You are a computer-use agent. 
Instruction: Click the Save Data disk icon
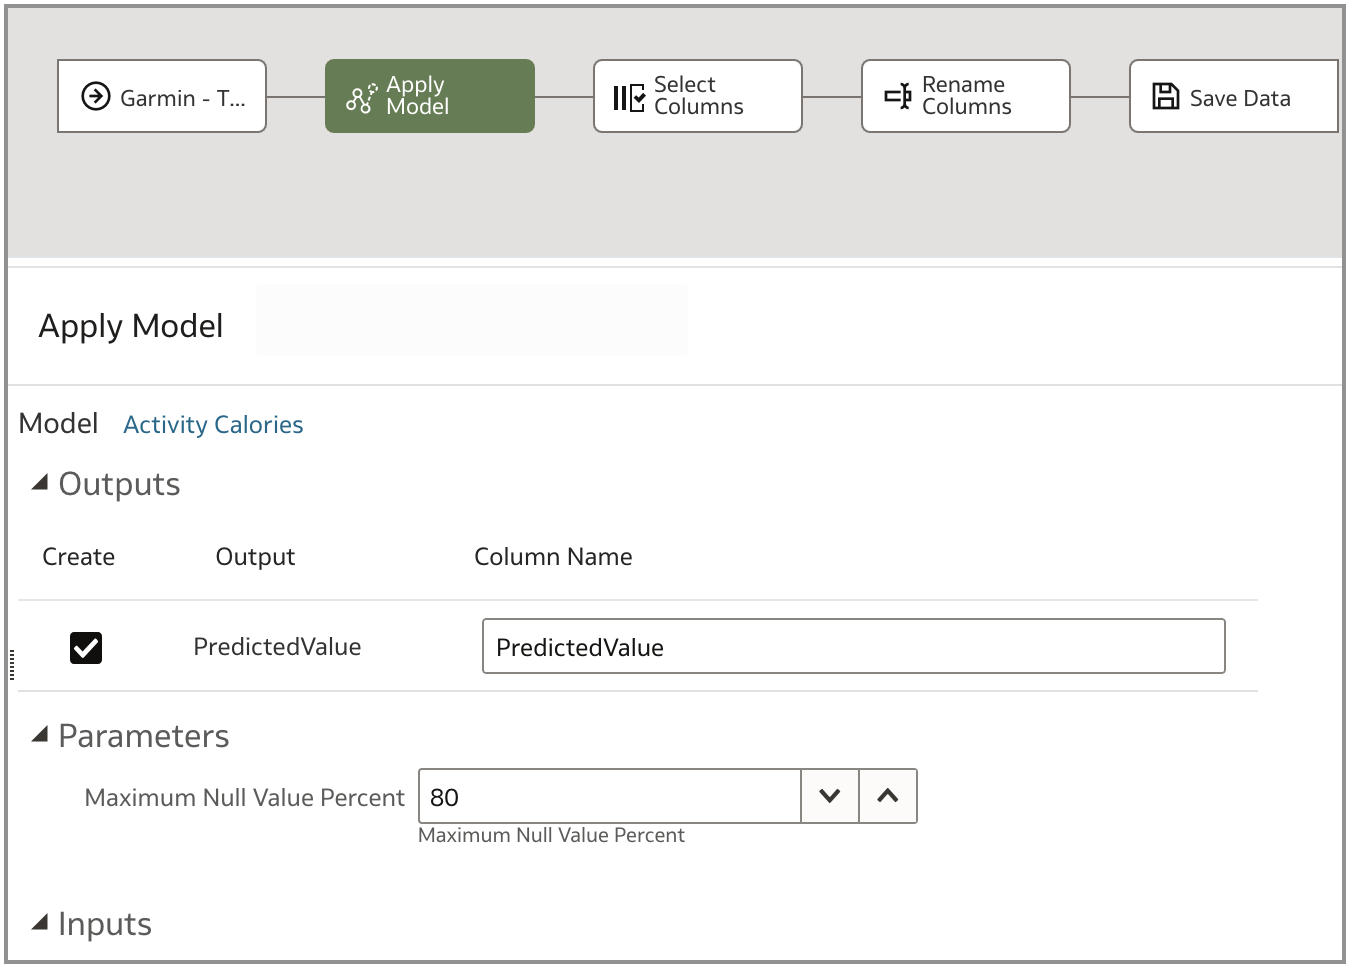tap(1166, 96)
